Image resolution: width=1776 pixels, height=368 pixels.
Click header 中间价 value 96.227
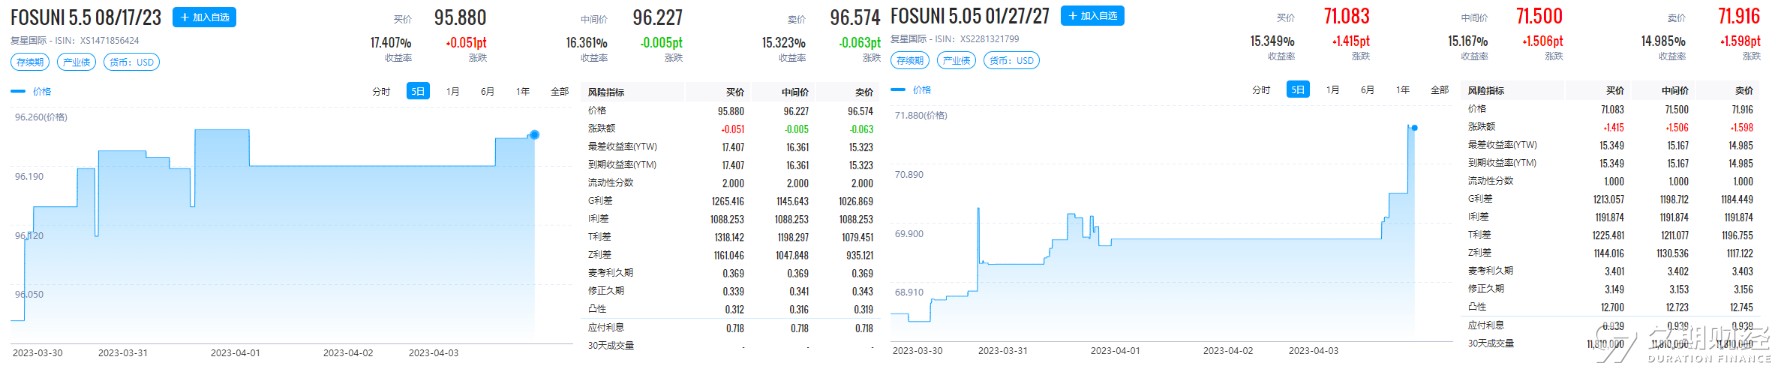(657, 18)
